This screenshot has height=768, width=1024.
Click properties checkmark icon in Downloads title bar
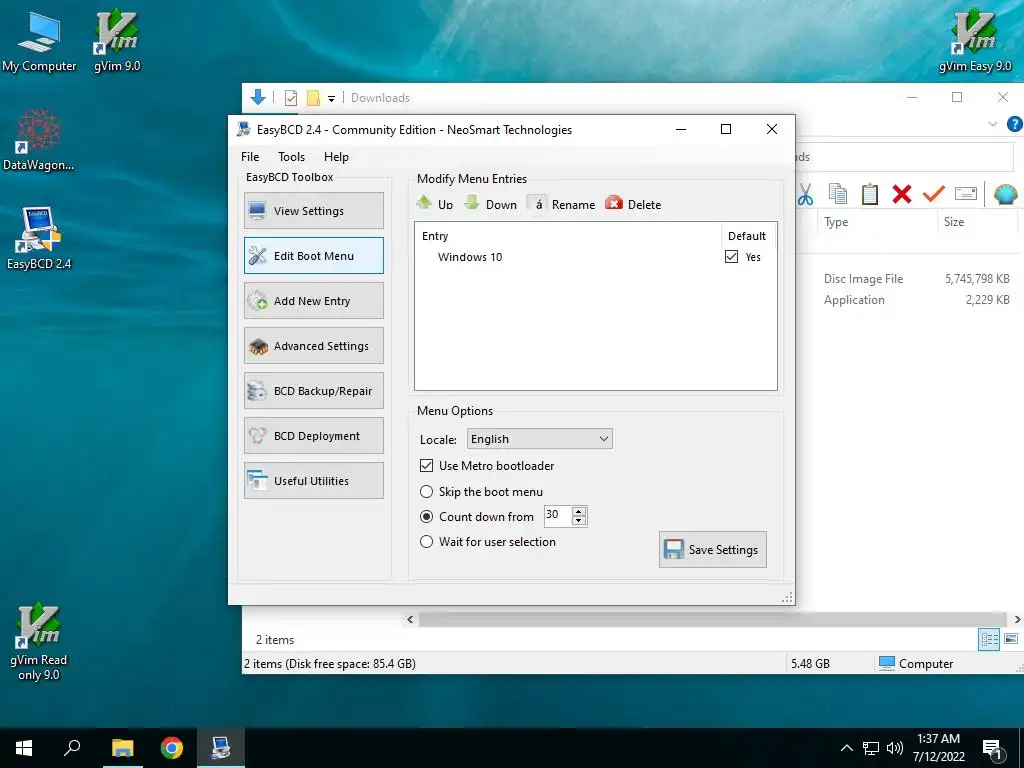(291, 98)
